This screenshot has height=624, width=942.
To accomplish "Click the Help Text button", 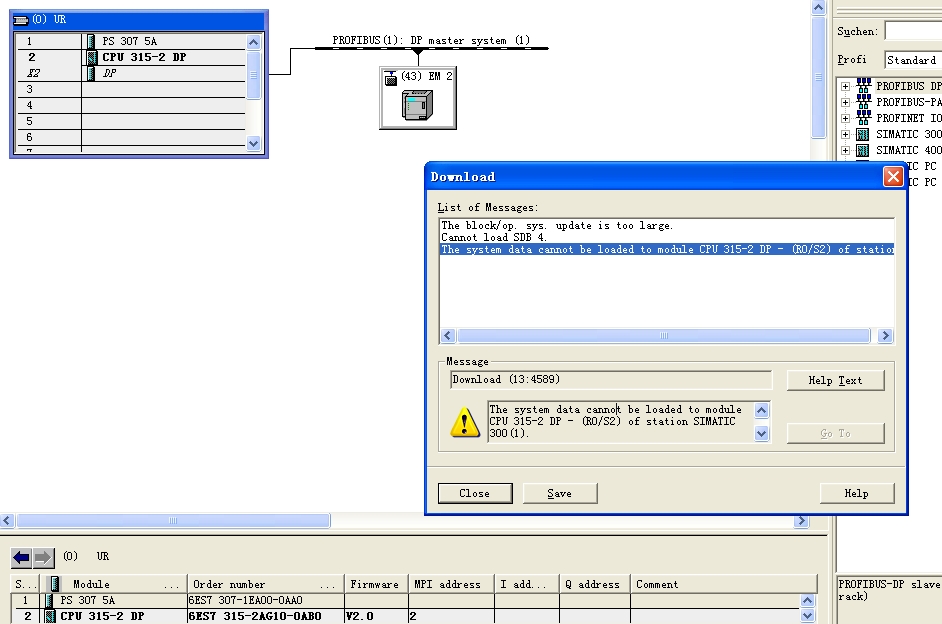I will tap(836, 380).
